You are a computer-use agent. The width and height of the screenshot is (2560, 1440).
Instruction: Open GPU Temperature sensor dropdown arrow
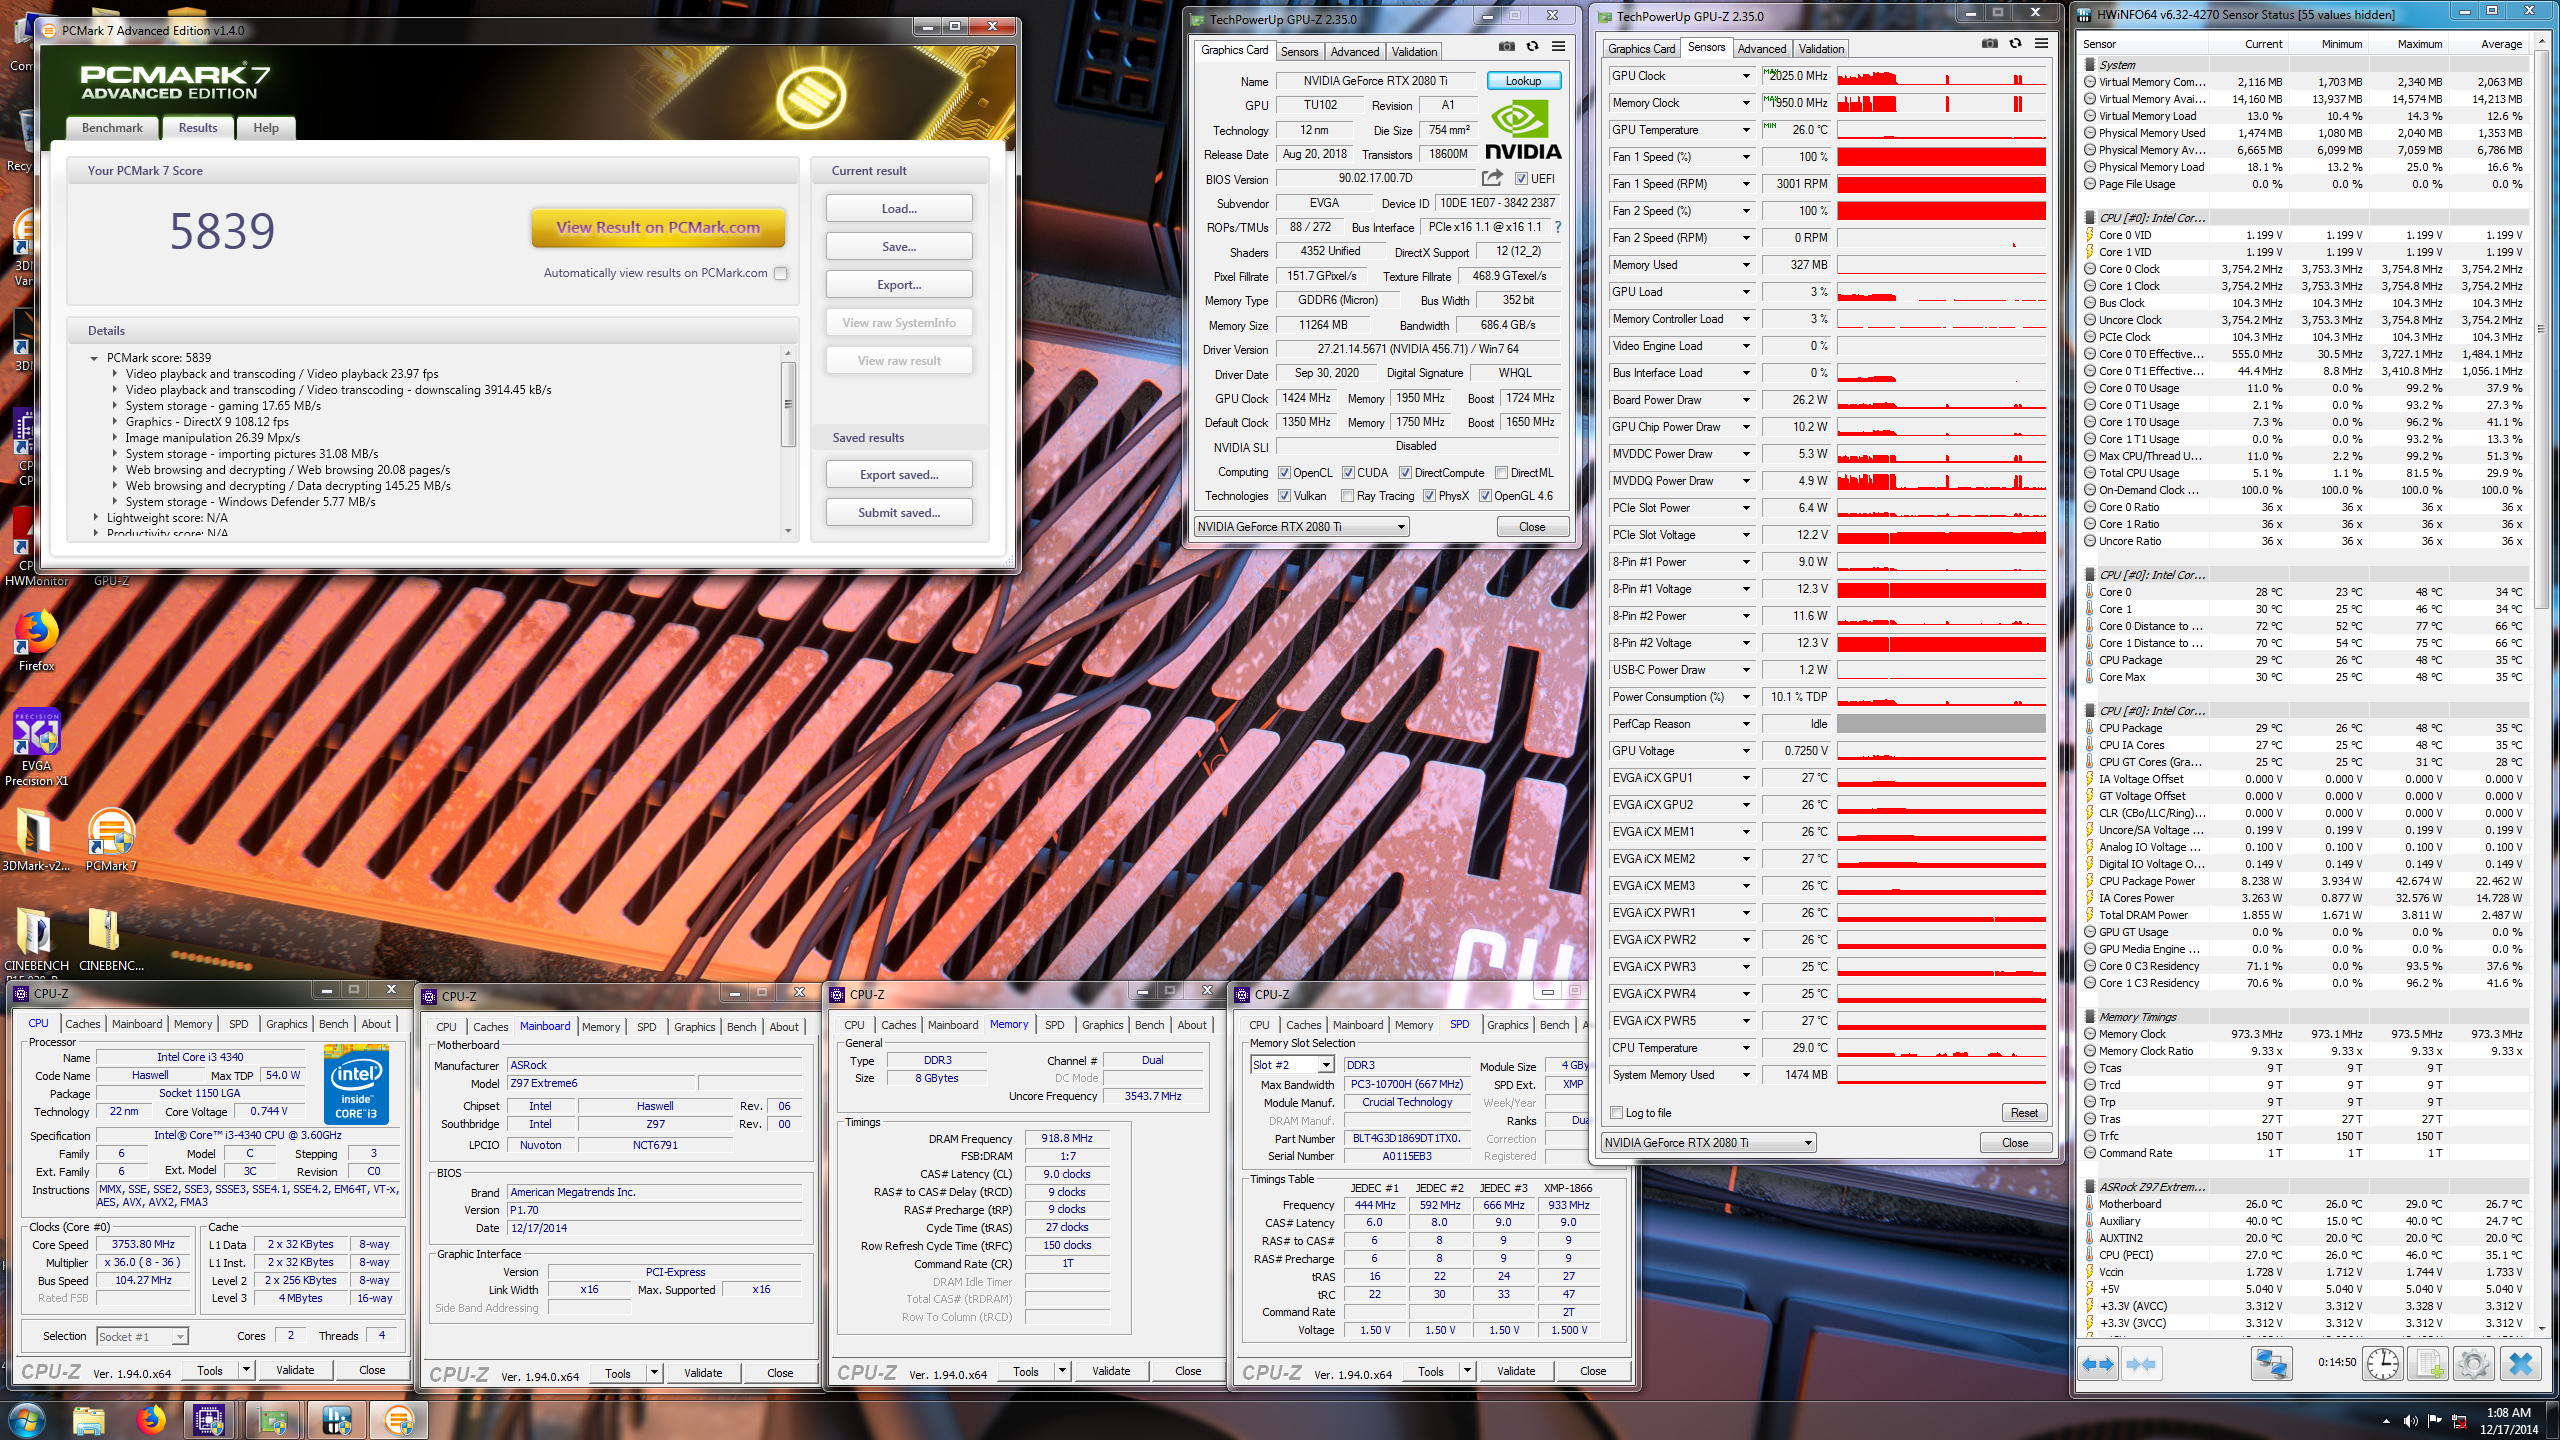click(1746, 130)
